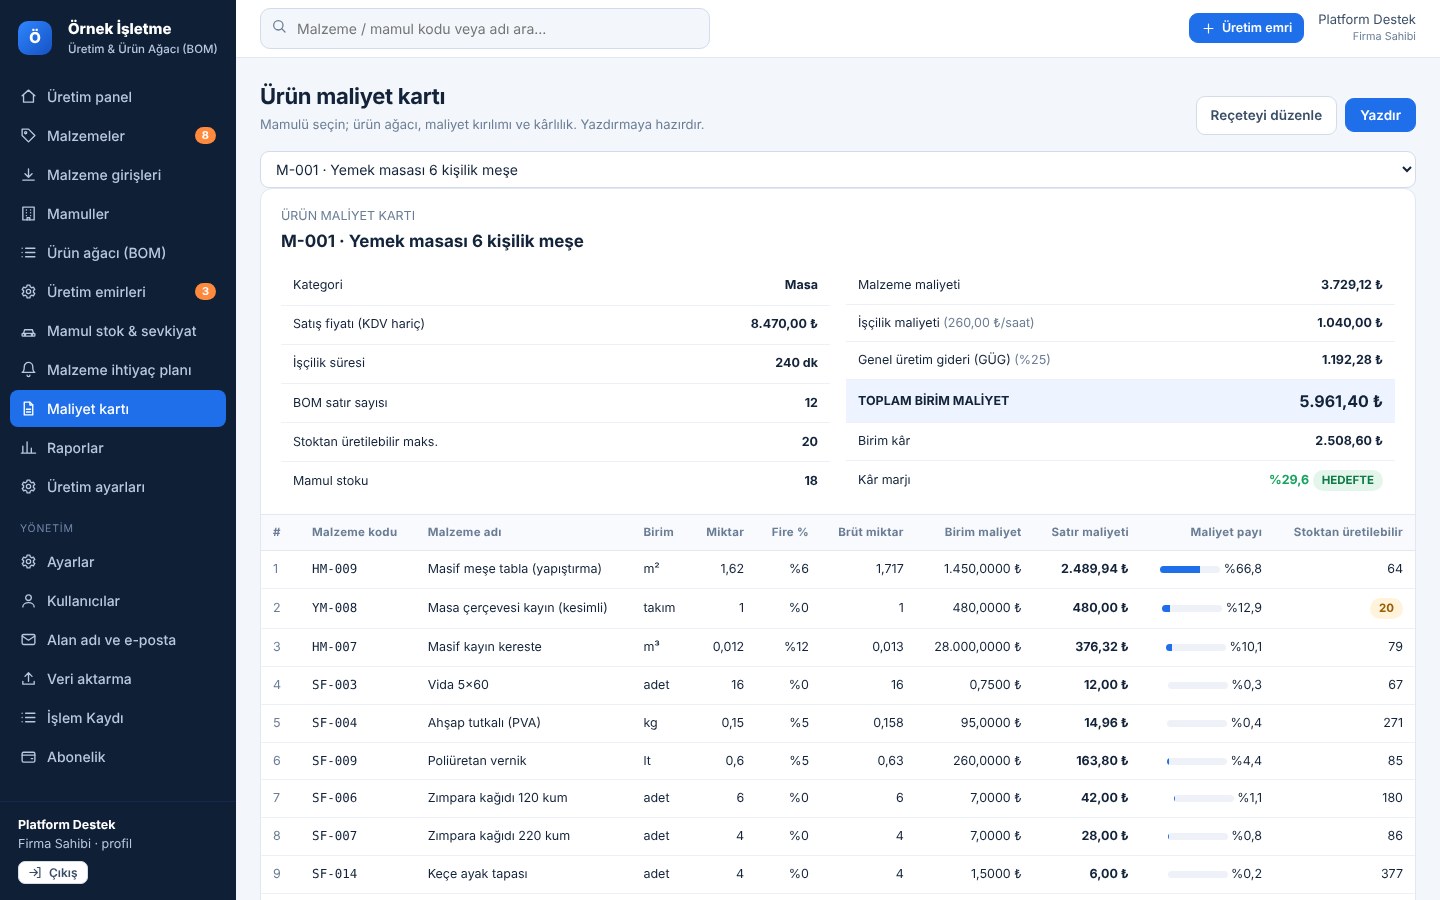This screenshot has height=900, width=1440.
Task: Click the Üretim panel home icon
Action: tap(28, 97)
